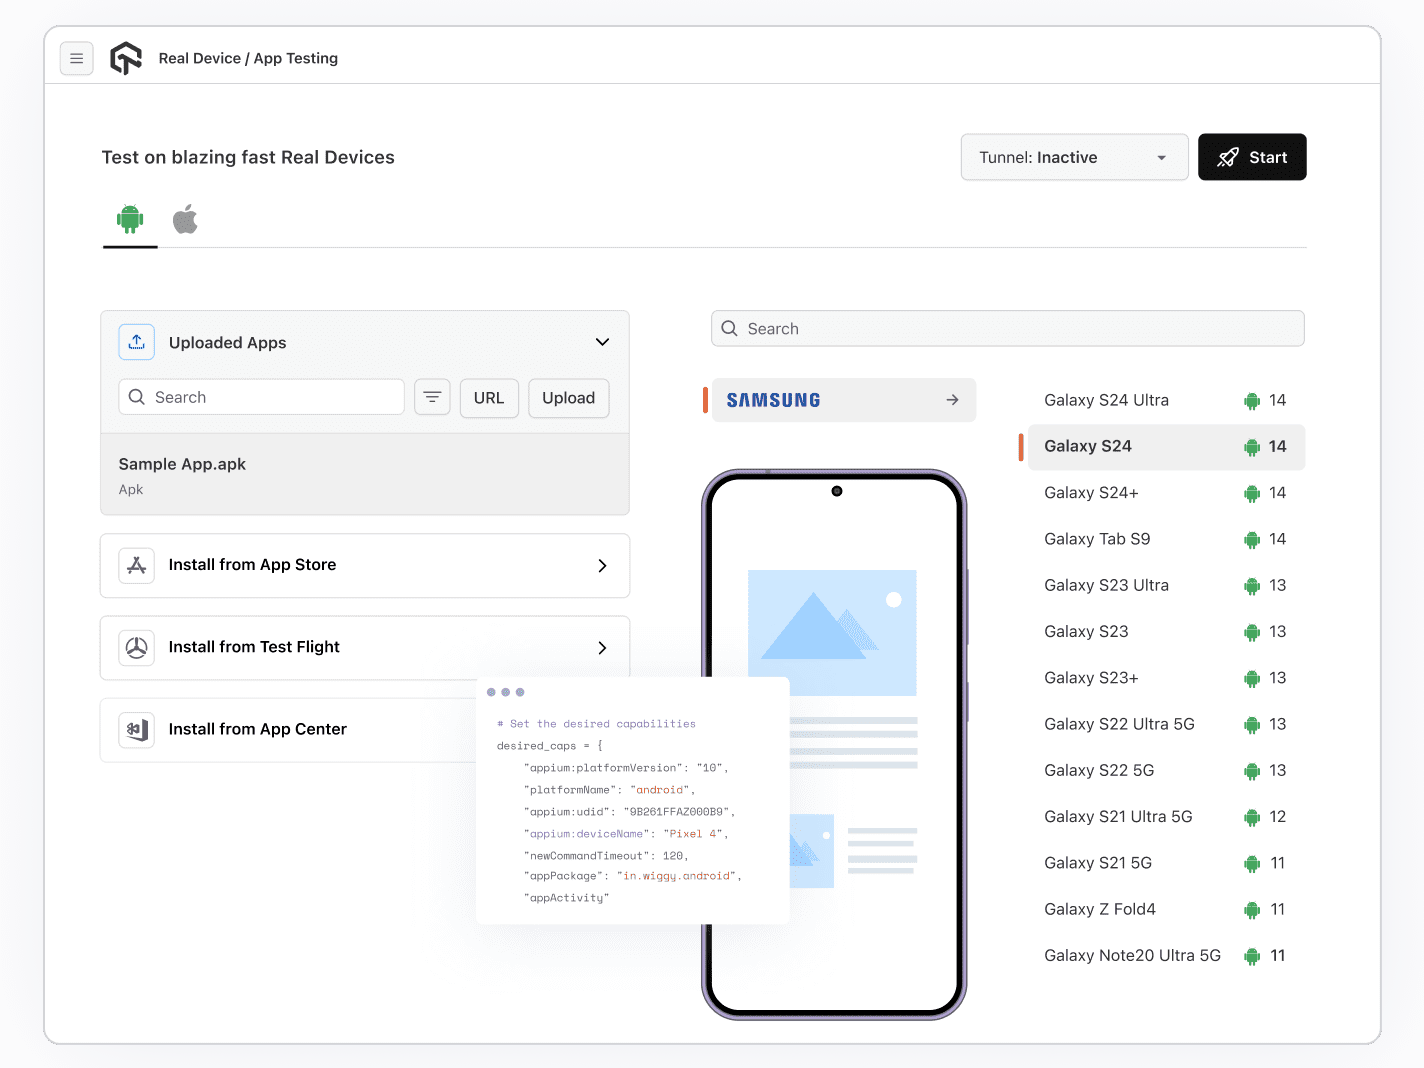The image size is (1424, 1068).
Task: Select Galaxy S22 5G device
Action: [1166, 770]
